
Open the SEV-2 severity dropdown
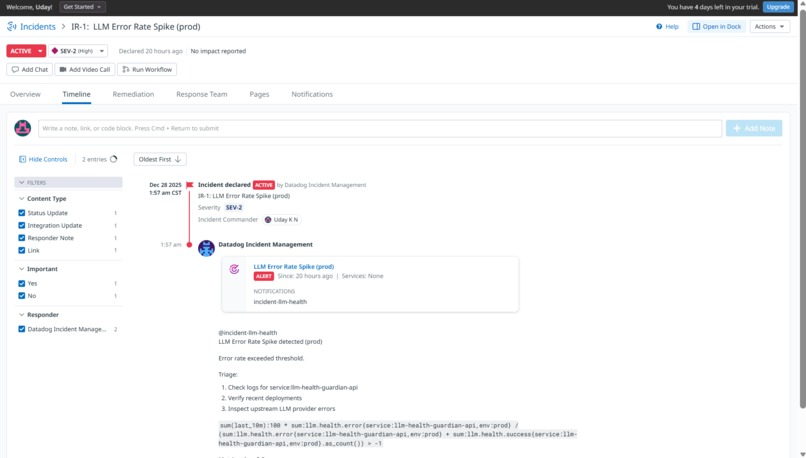coord(78,51)
